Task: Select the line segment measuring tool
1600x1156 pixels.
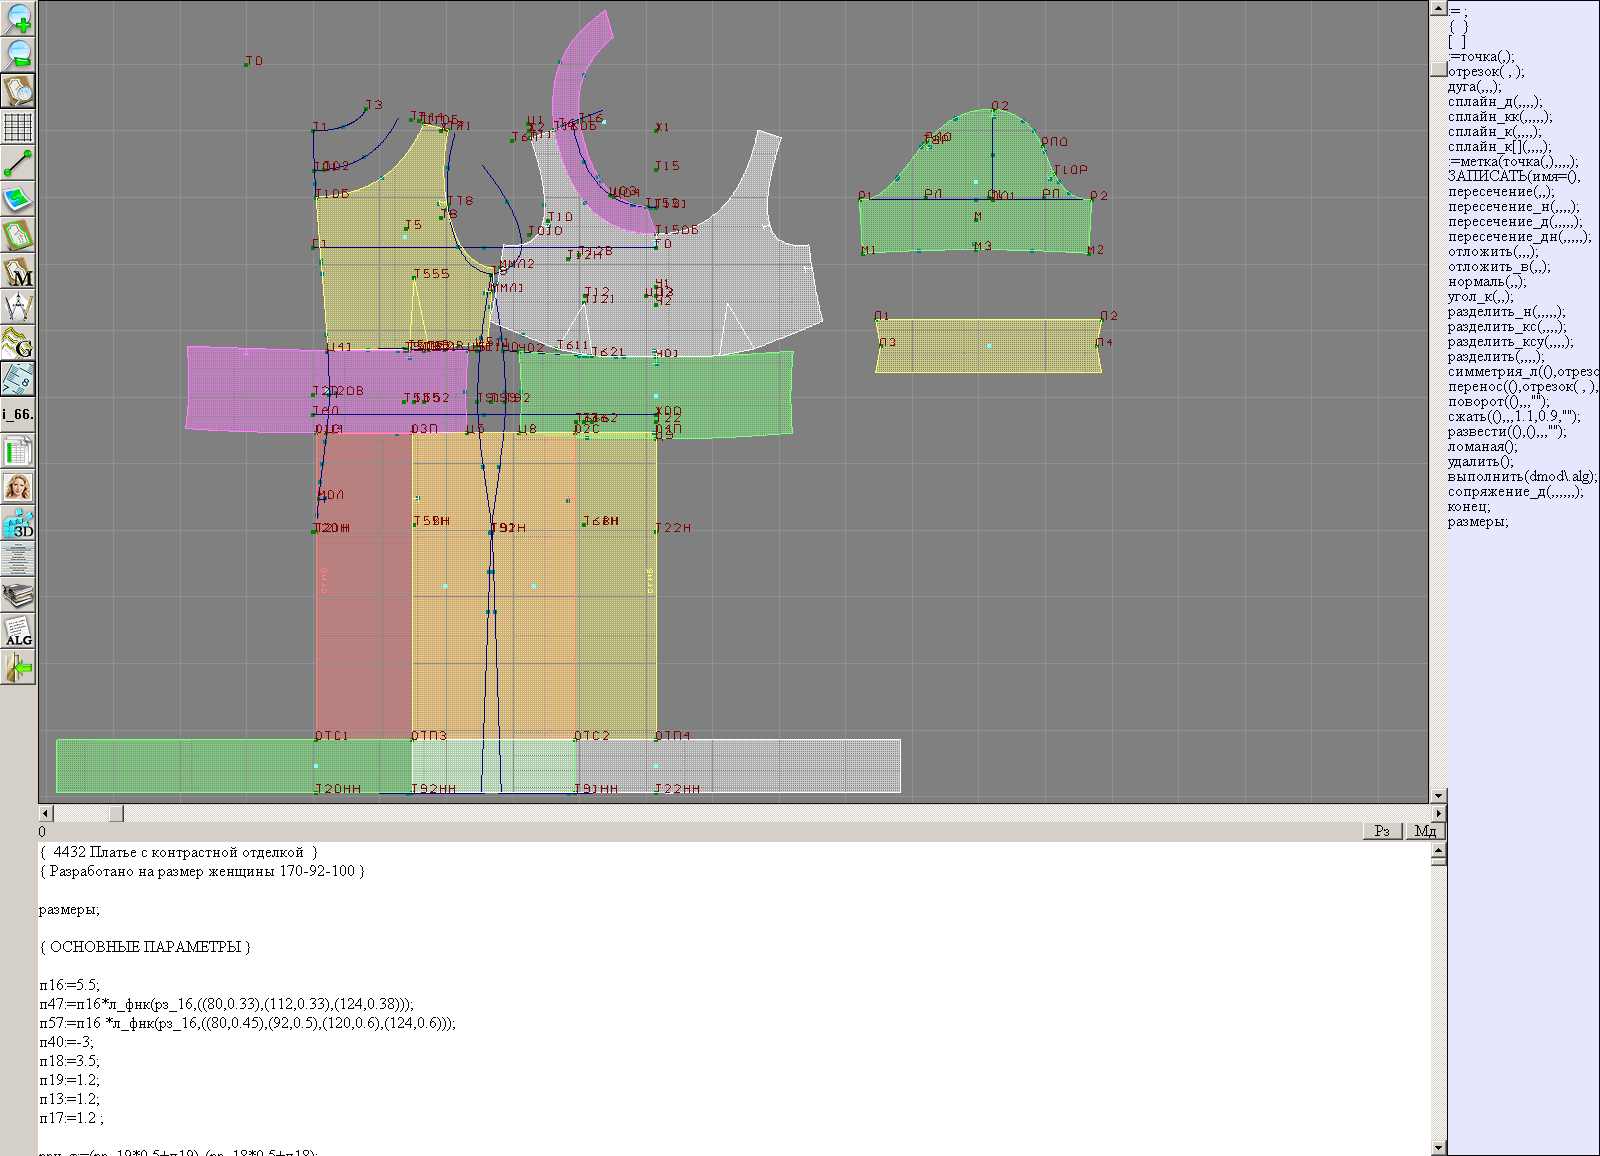Action: pyautogui.click(x=18, y=163)
